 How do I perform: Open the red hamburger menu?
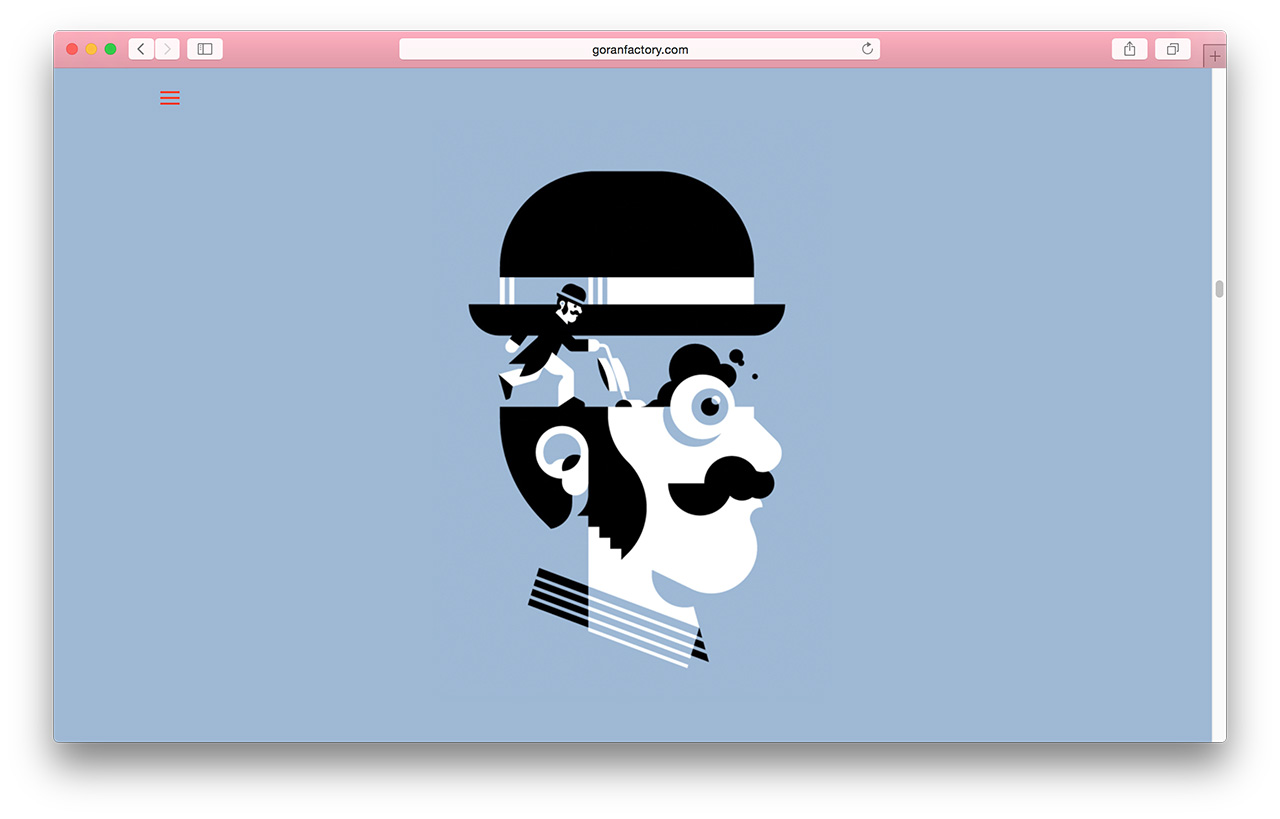(170, 98)
